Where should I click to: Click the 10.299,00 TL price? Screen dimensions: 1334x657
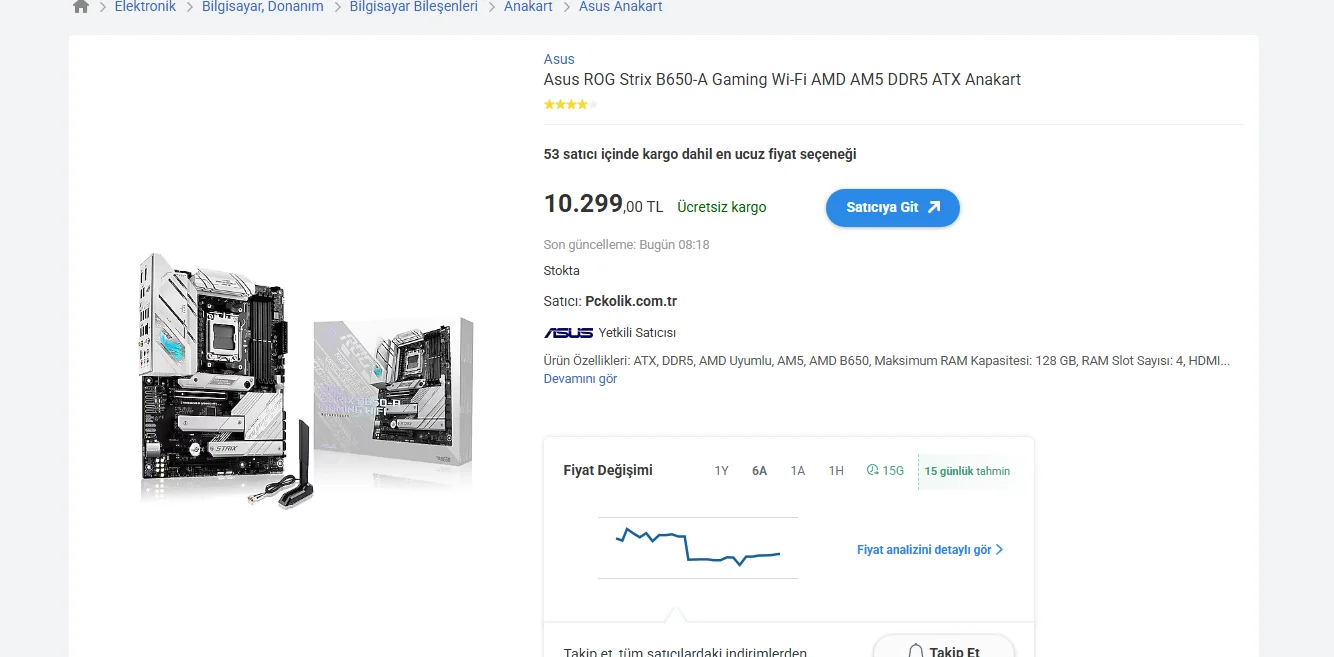(x=603, y=204)
